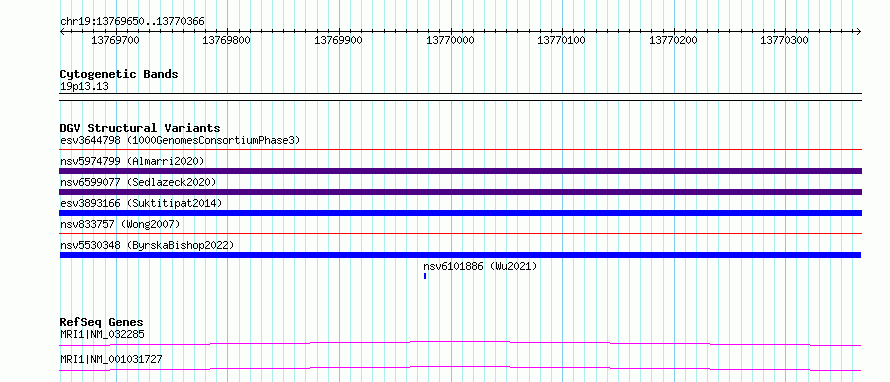Open variant nsv6101886 (Wu2021)
Image resolution: width=890 pixels, height=382 pixels.
pos(480,266)
